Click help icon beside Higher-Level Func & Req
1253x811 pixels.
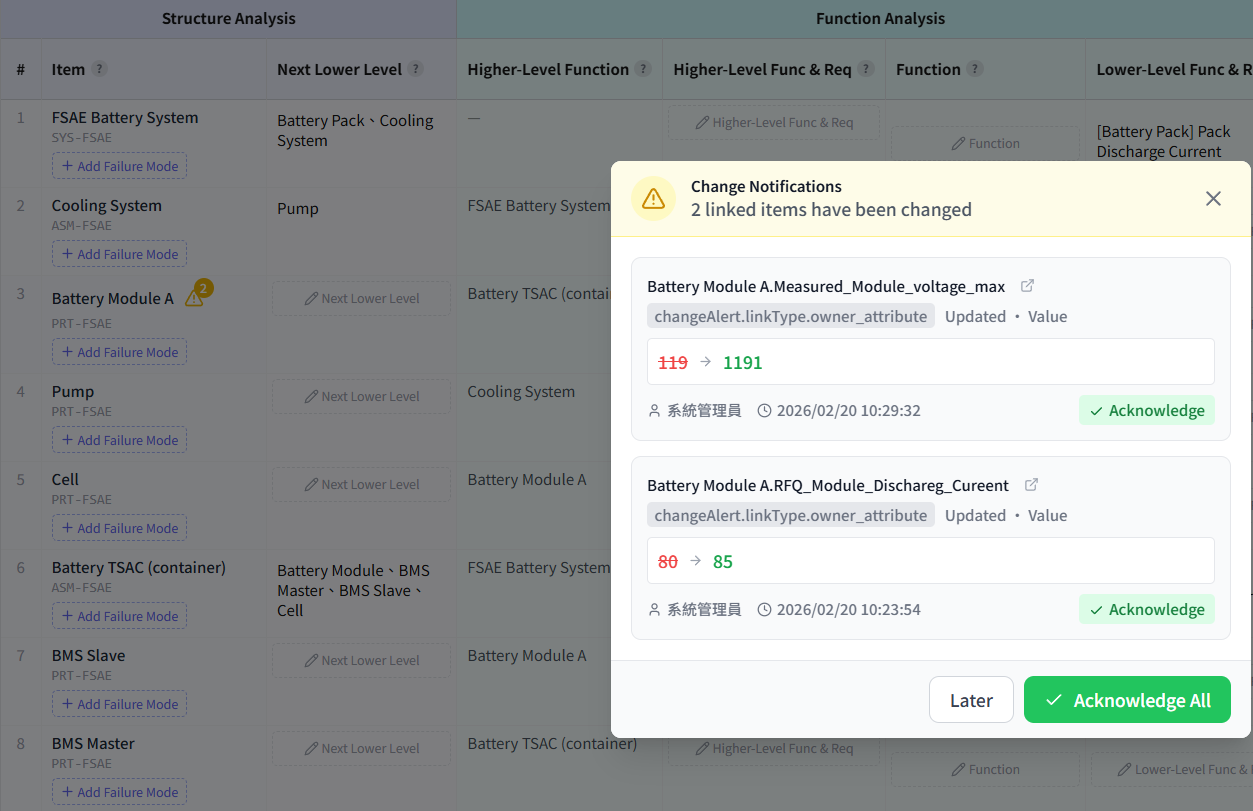click(866, 69)
